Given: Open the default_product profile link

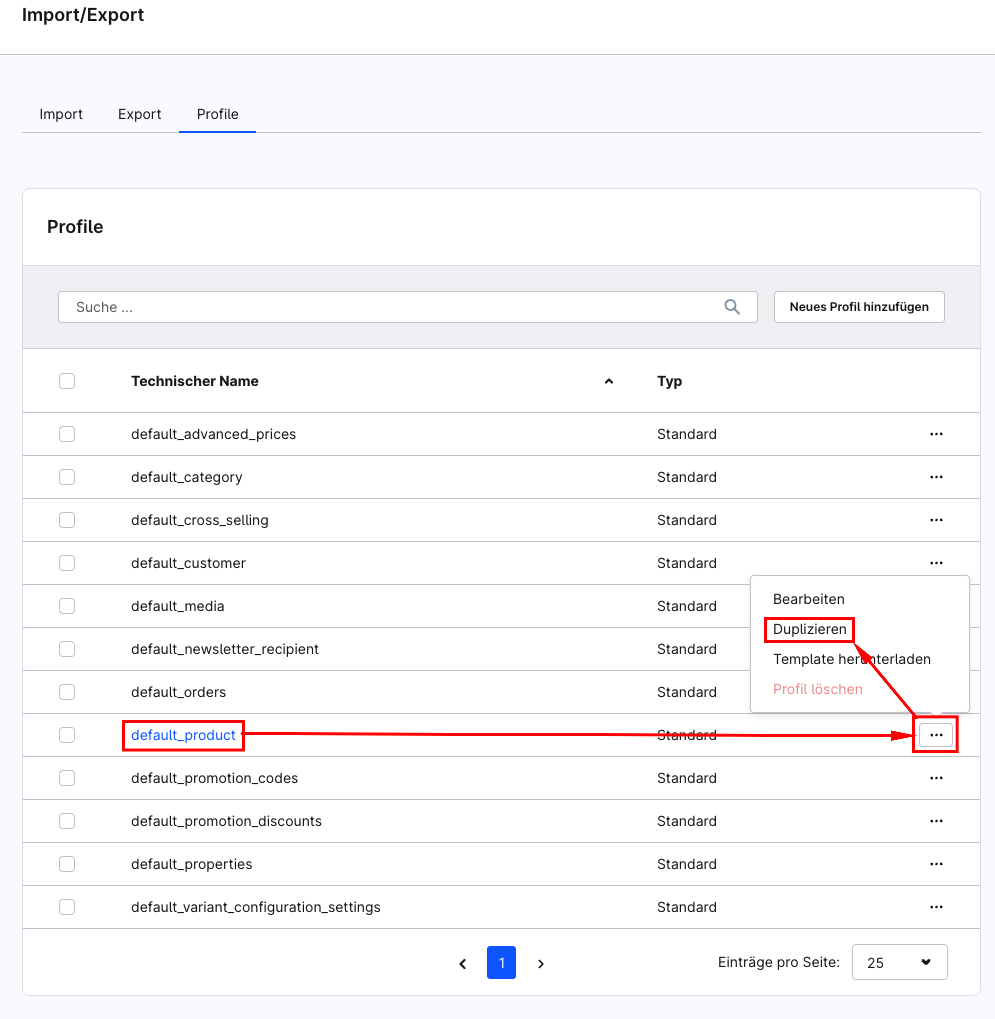Looking at the screenshot, I should pos(183,735).
